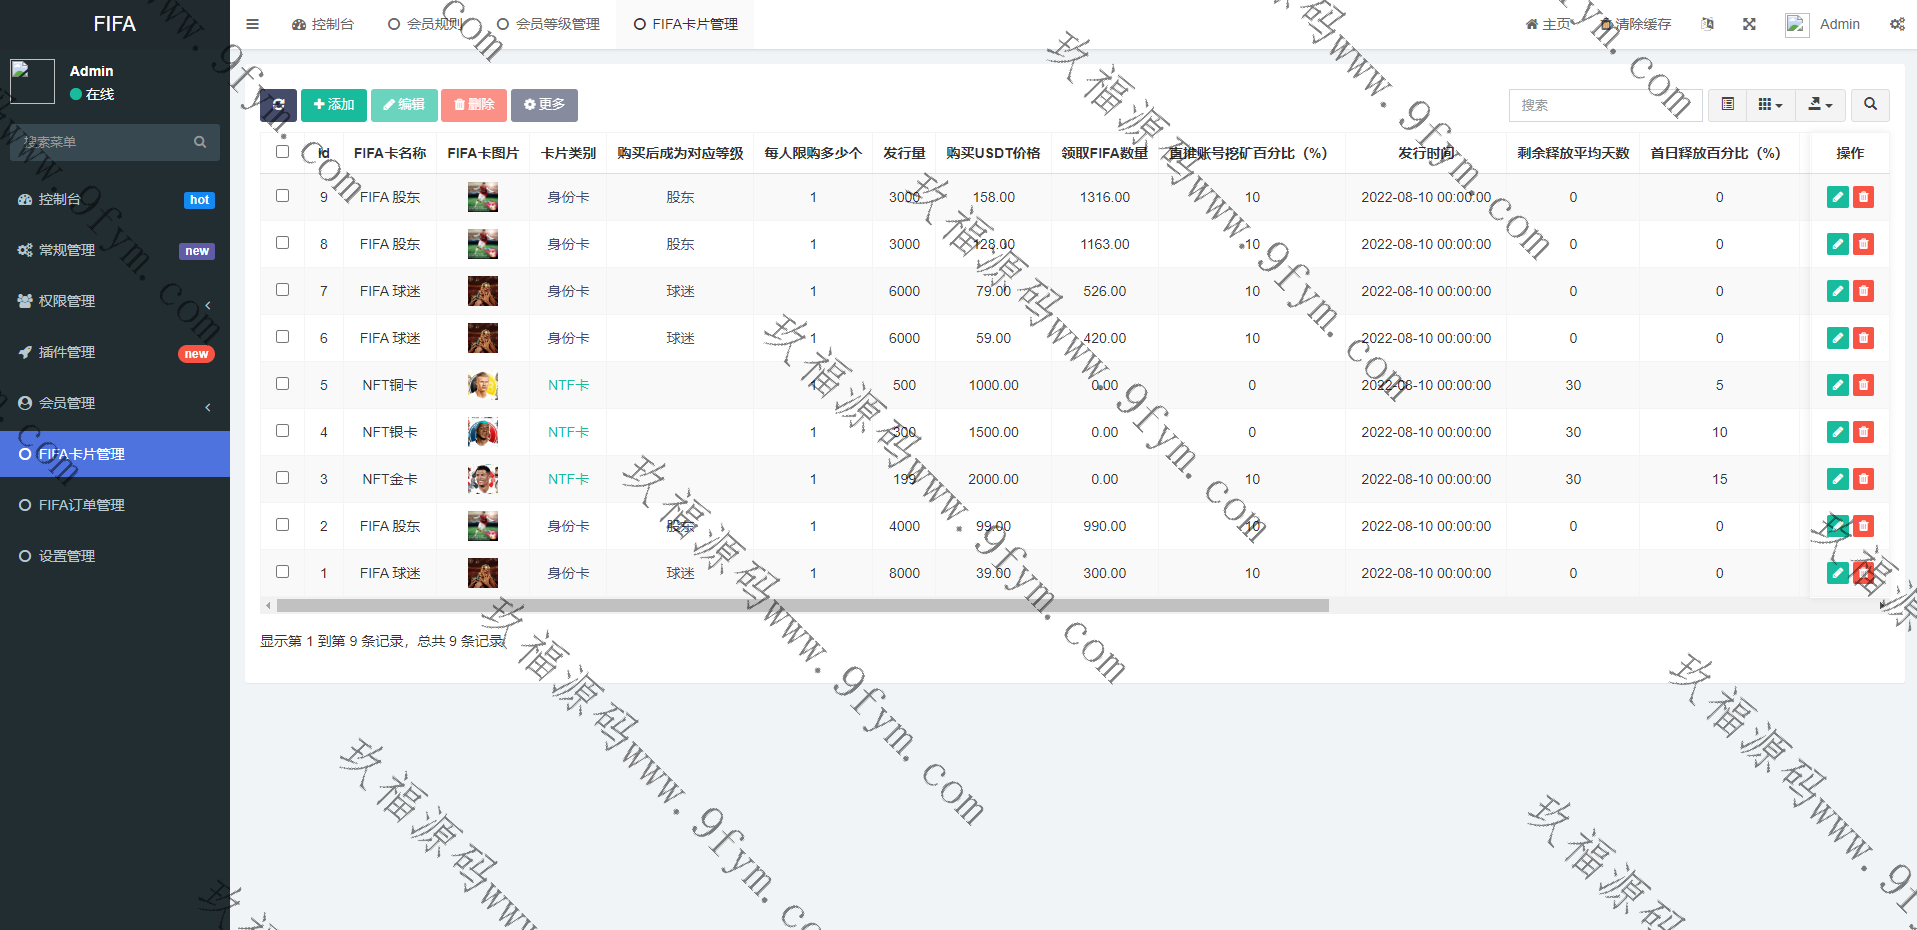Tick the checkbox for row id 5
The image size is (1917, 930).
click(282, 384)
